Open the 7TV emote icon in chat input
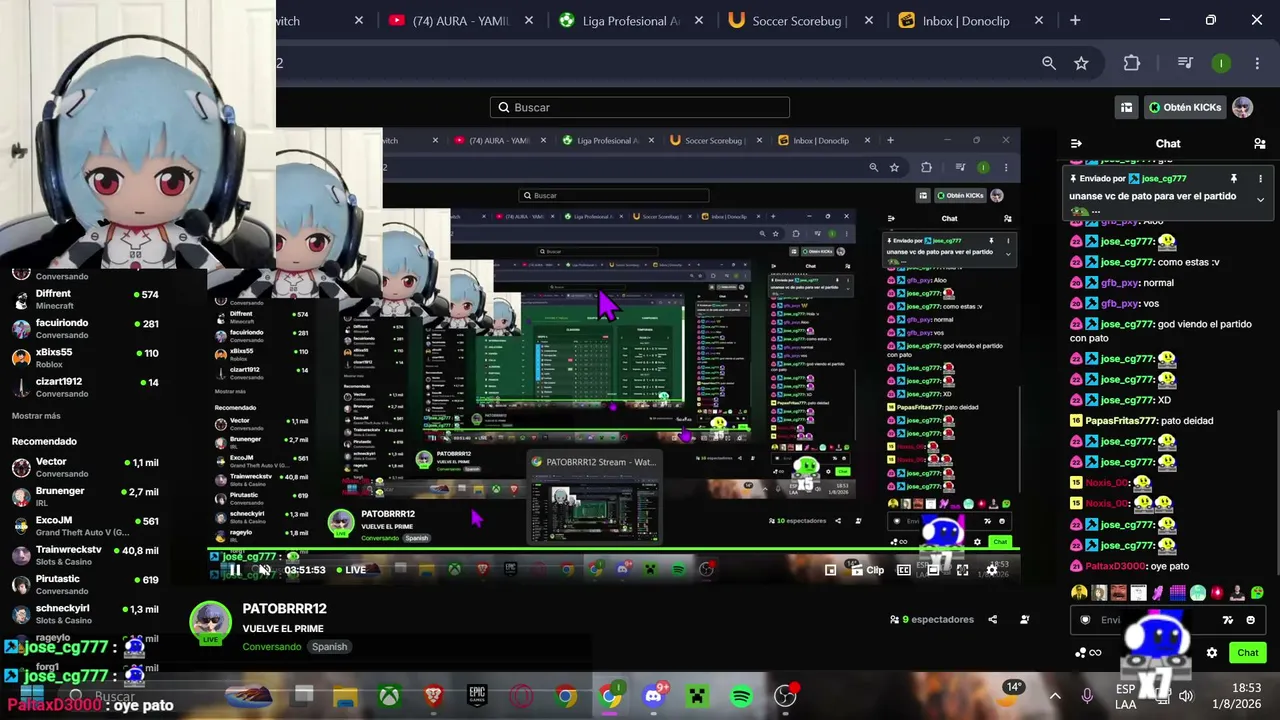Viewport: 1280px width, 720px height. [x=1228, y=620]
